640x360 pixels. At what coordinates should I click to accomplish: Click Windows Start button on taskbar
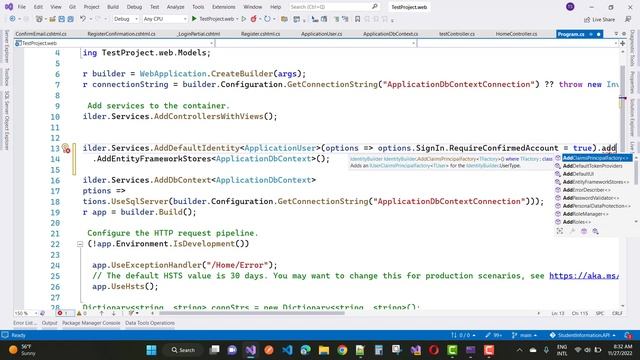151,350
